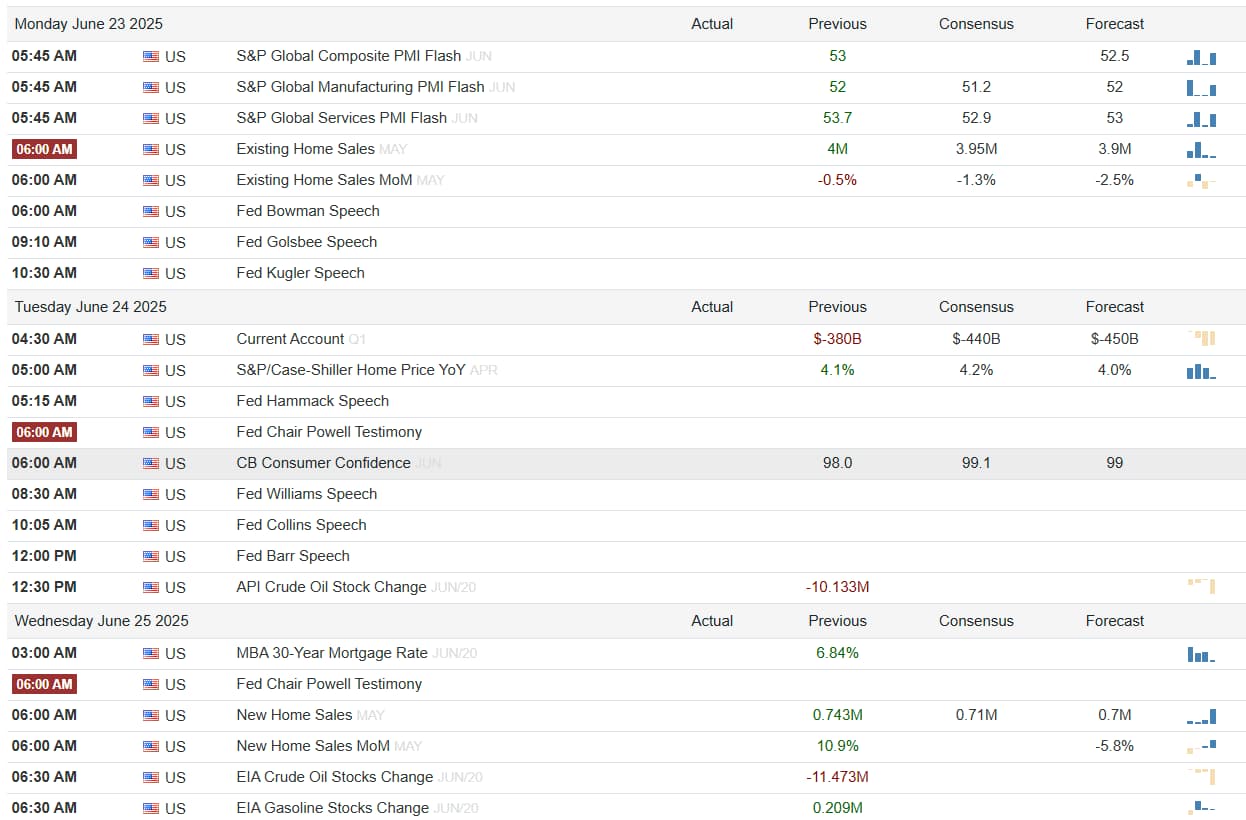The image size is (1246, 820).
Task: Open the Fed Golsbee Speech entry
Action: click(306, 242)
